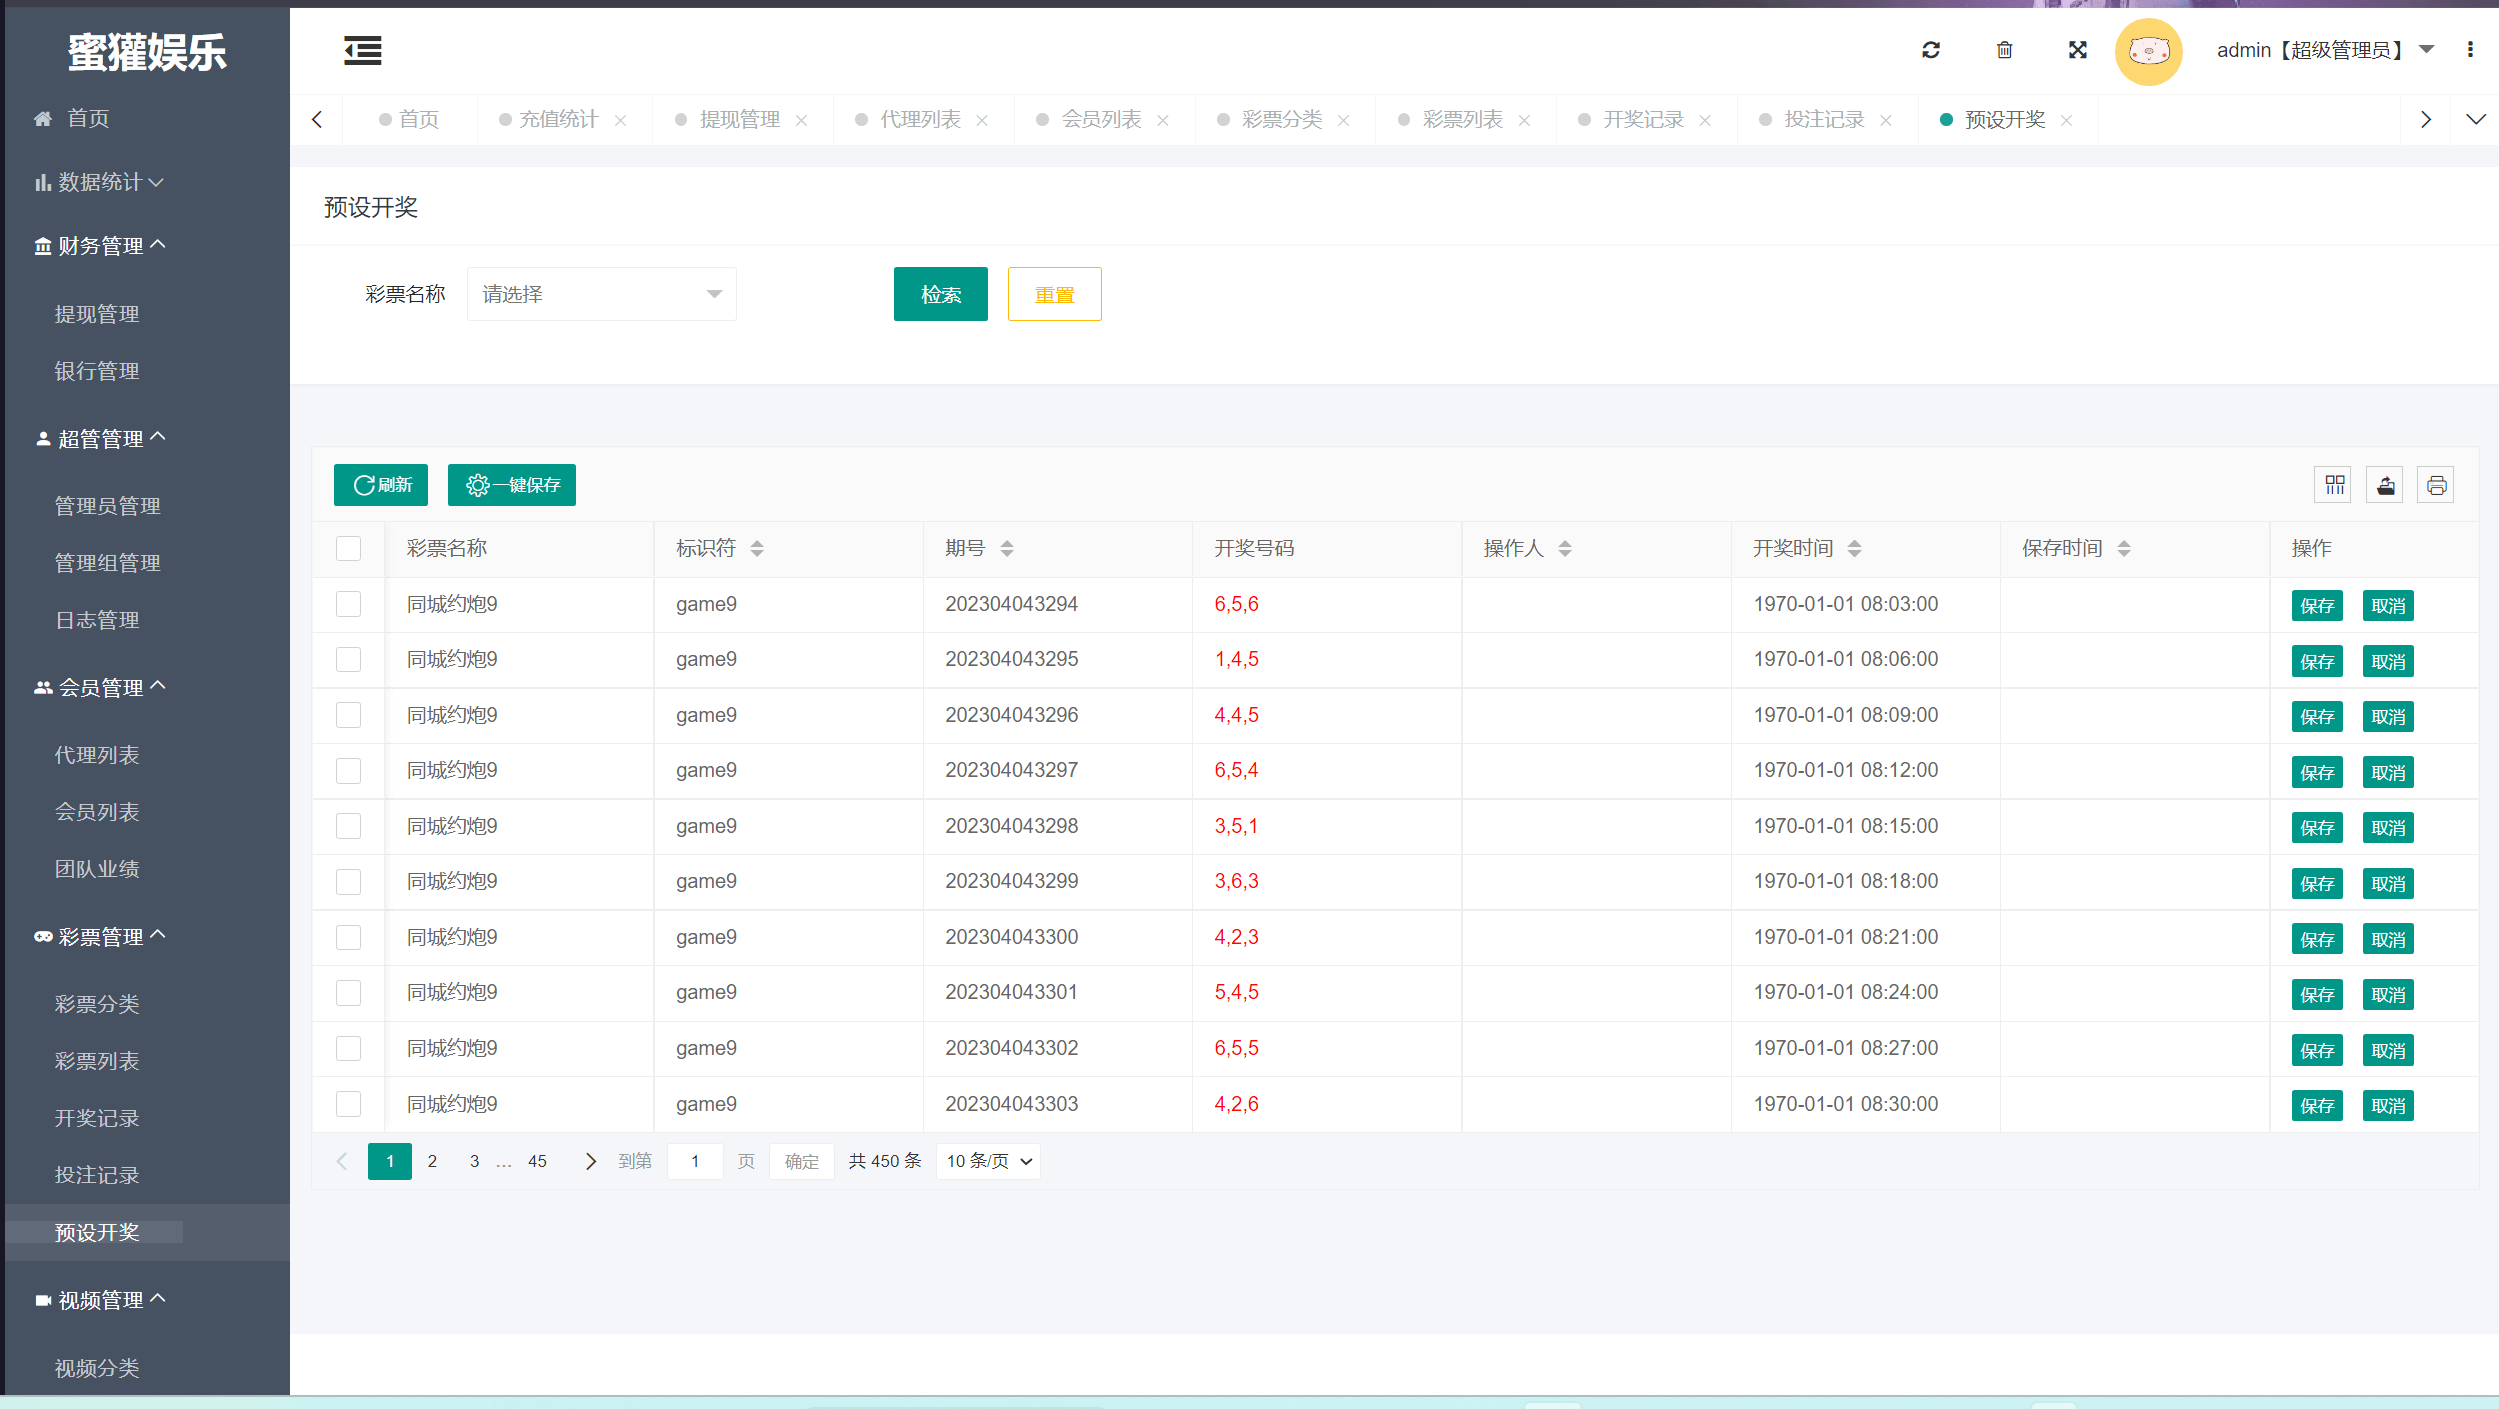Image resolution: width=2499 pixels, height=1409 pixels.
Task: Open 银行管理 in the sidebar
Action: point(97,371)
